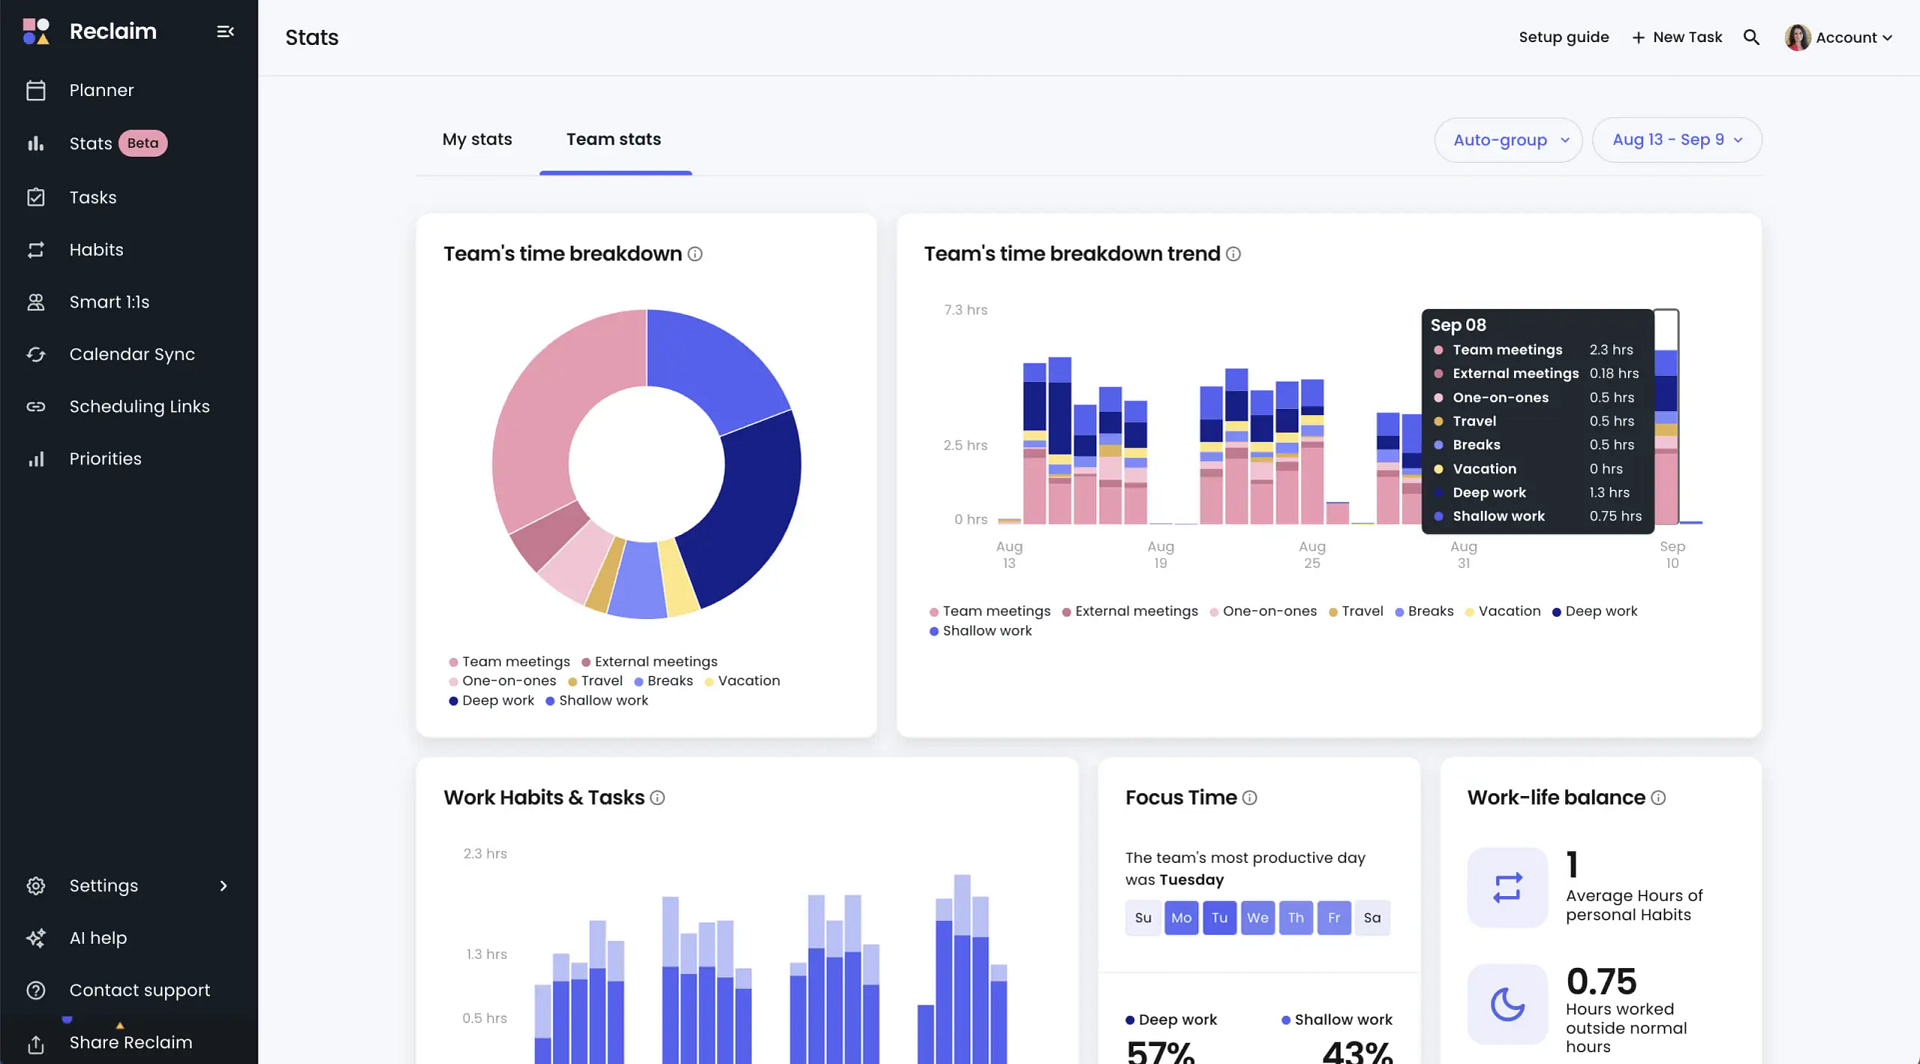Open the Aug 13 - Sep 9 date range picker

(x=1677, y=140)
